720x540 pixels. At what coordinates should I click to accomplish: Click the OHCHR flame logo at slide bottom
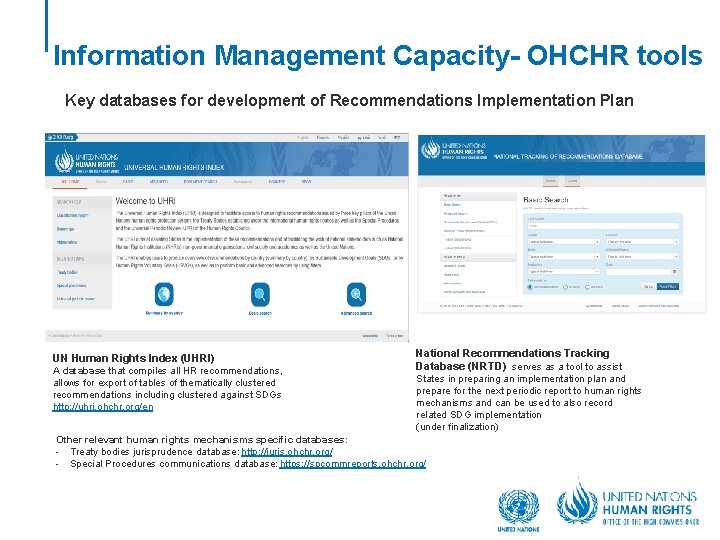[x=577, y=501]
